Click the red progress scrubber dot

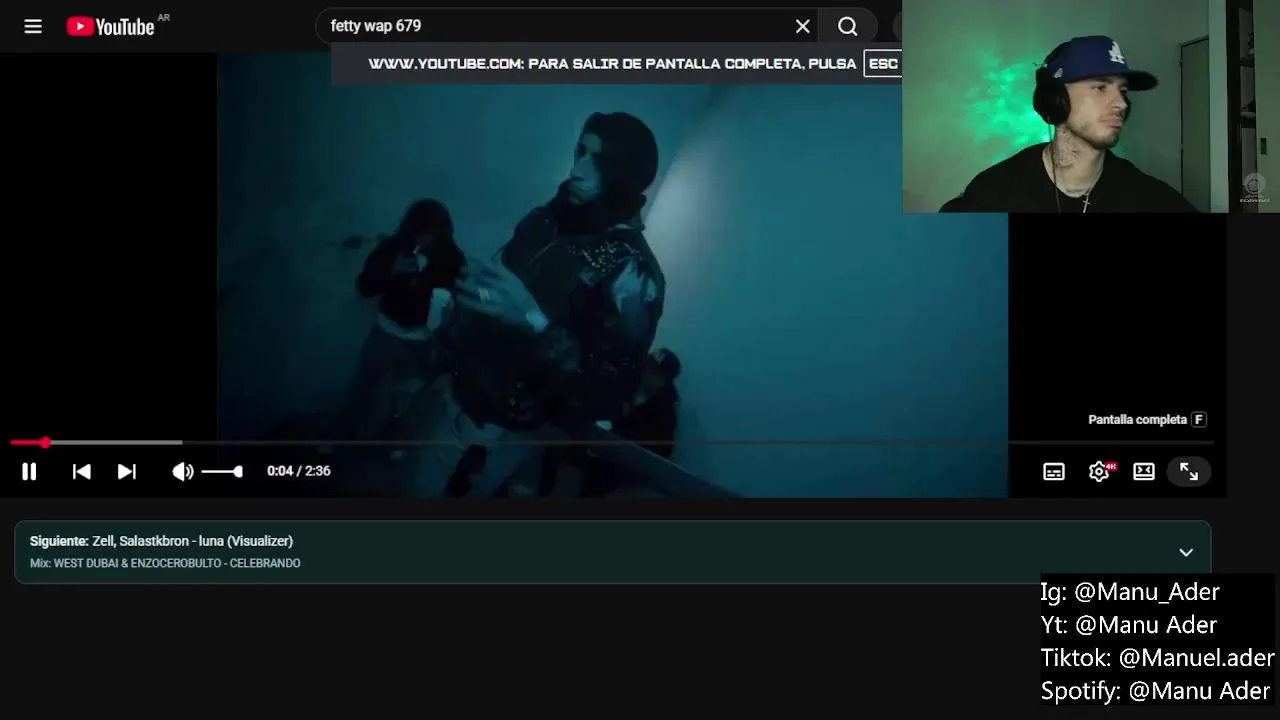coord(45,442)
